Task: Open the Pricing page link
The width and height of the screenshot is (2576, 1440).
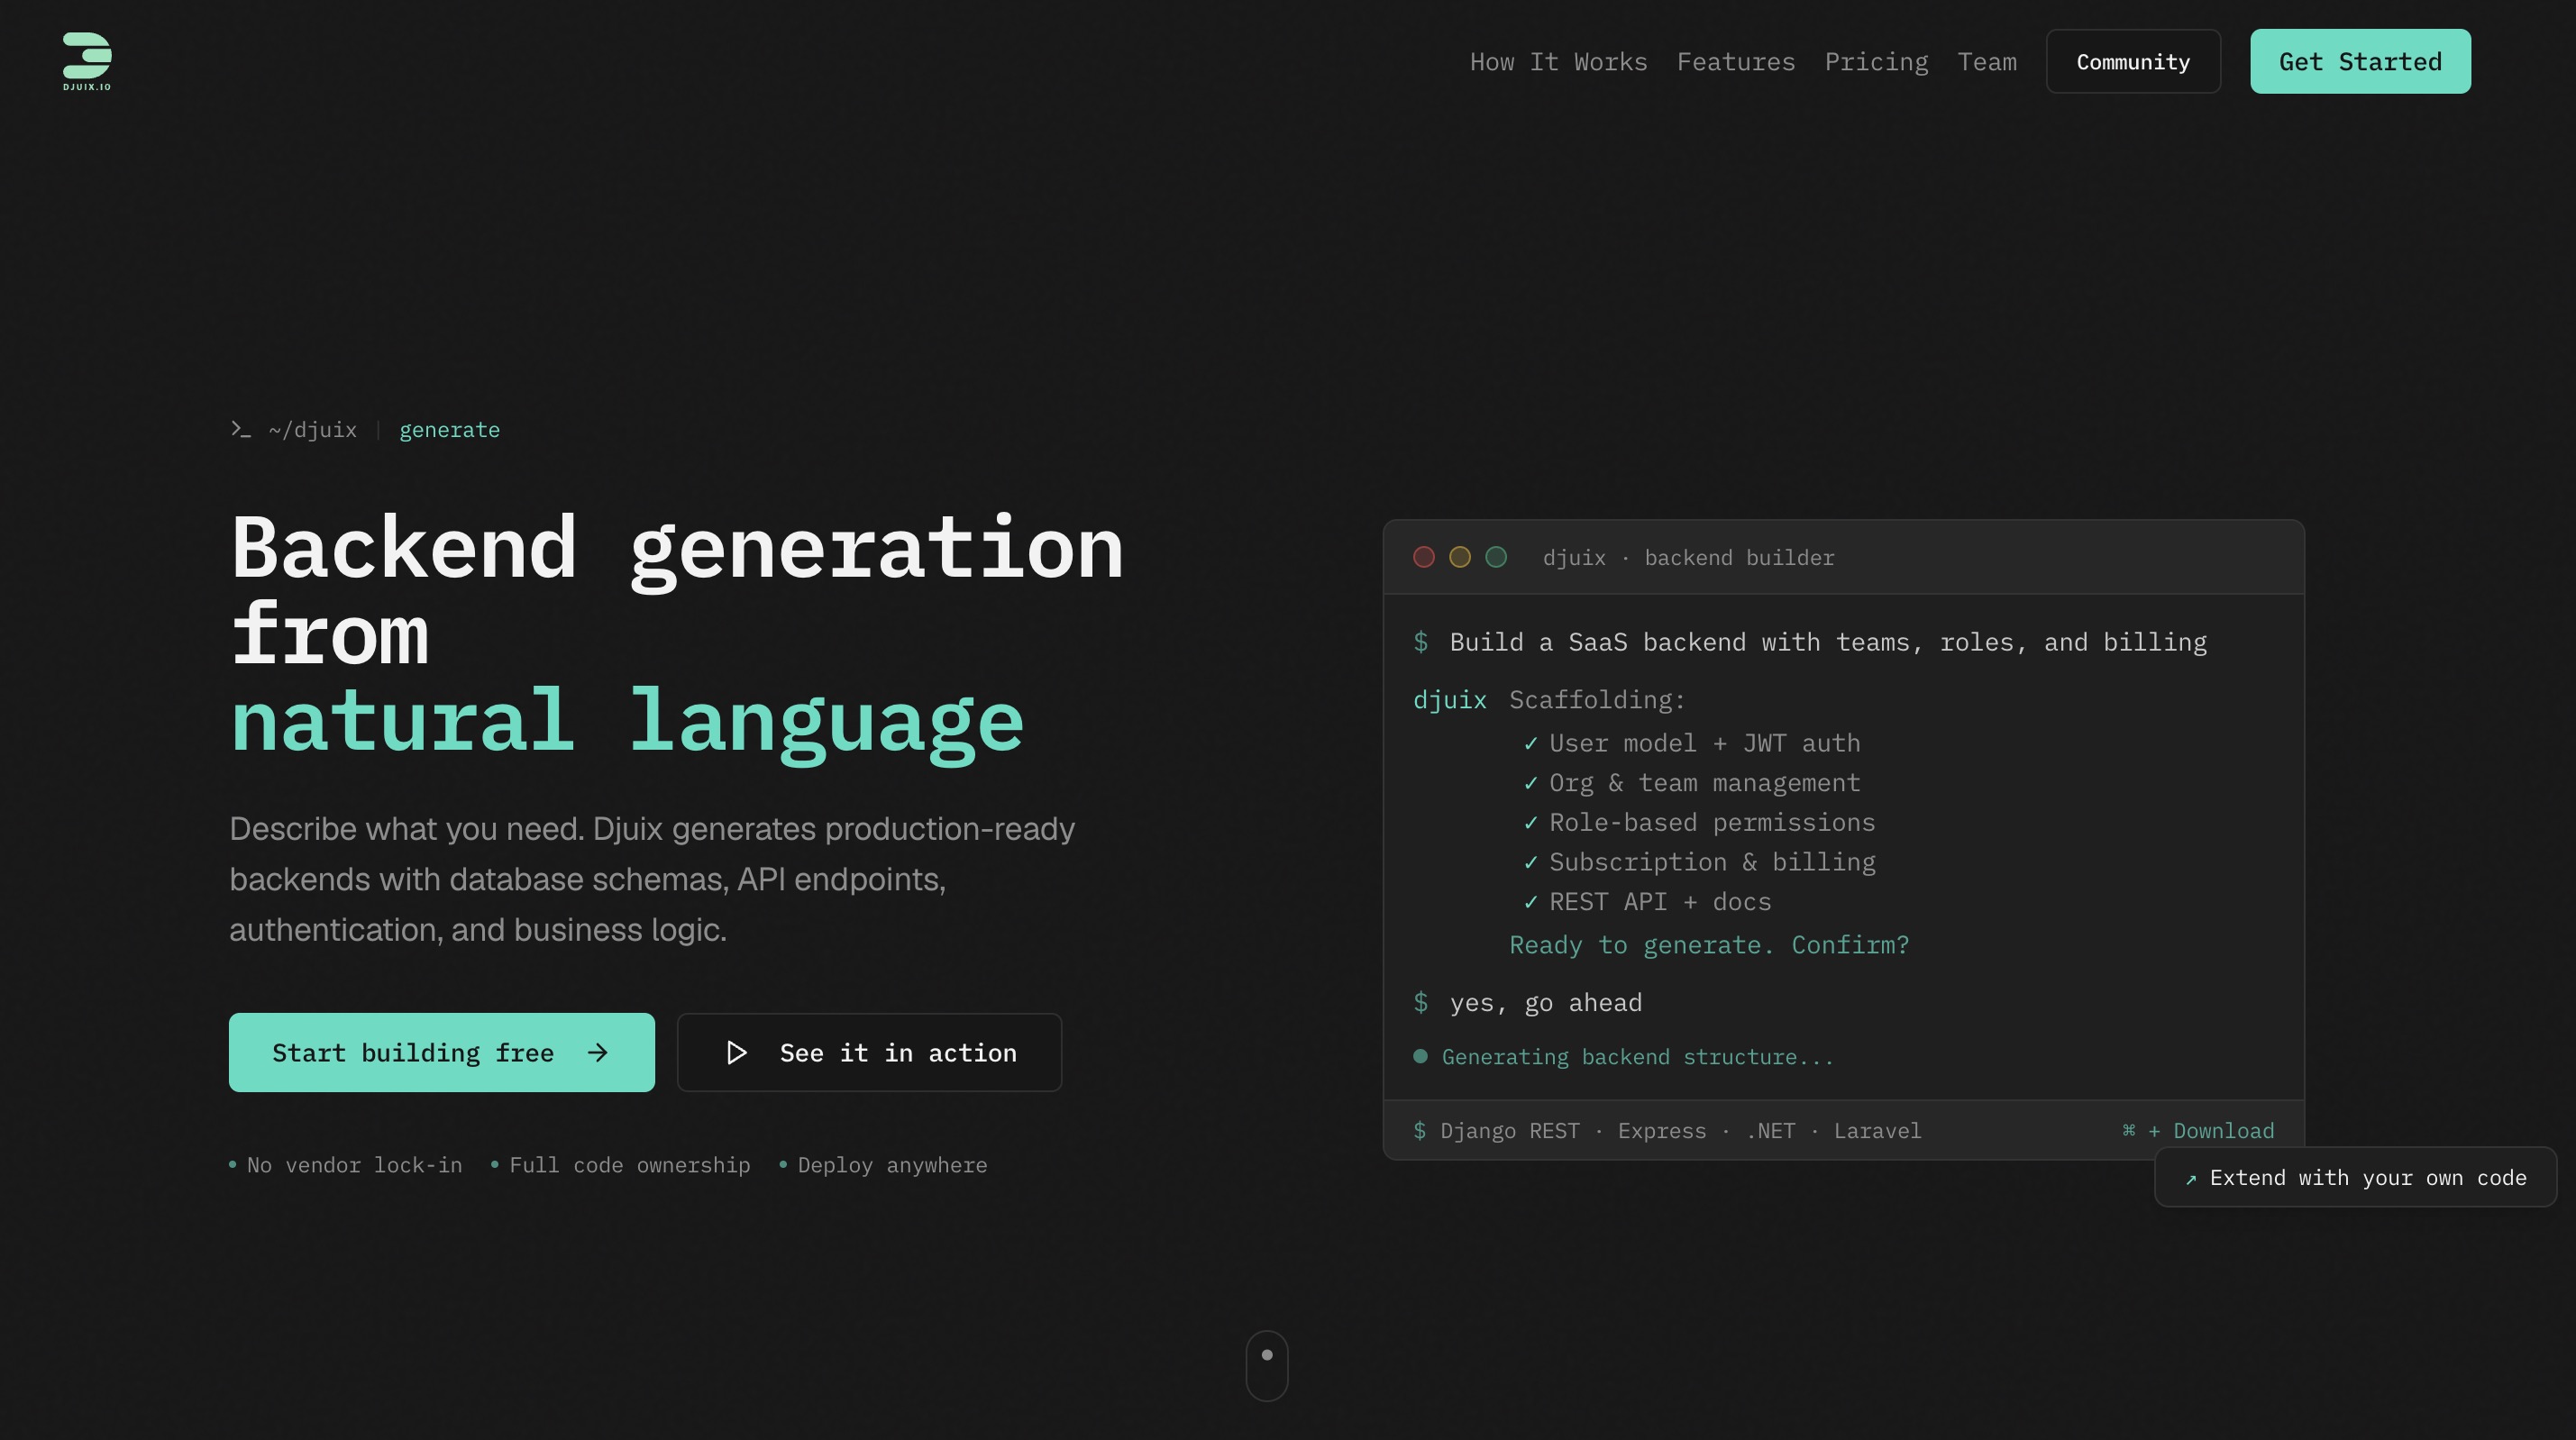Action: pyautogui.click(x=1876, y=62)
